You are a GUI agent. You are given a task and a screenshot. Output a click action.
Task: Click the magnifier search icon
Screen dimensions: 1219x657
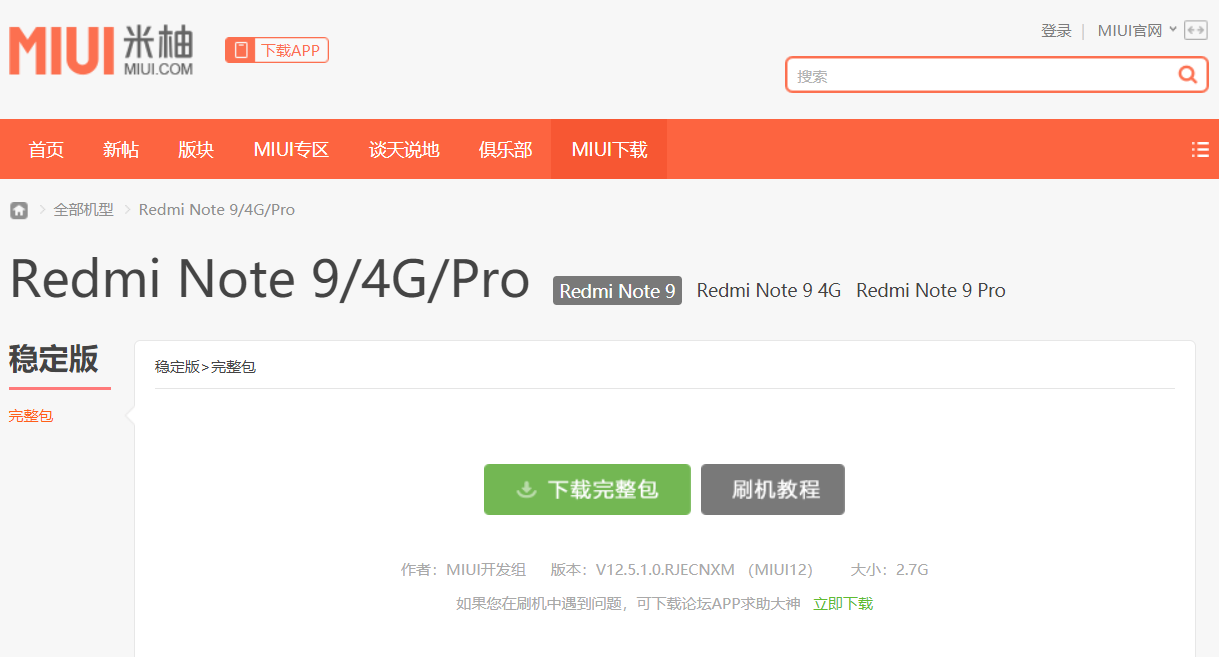[1187, 74]
